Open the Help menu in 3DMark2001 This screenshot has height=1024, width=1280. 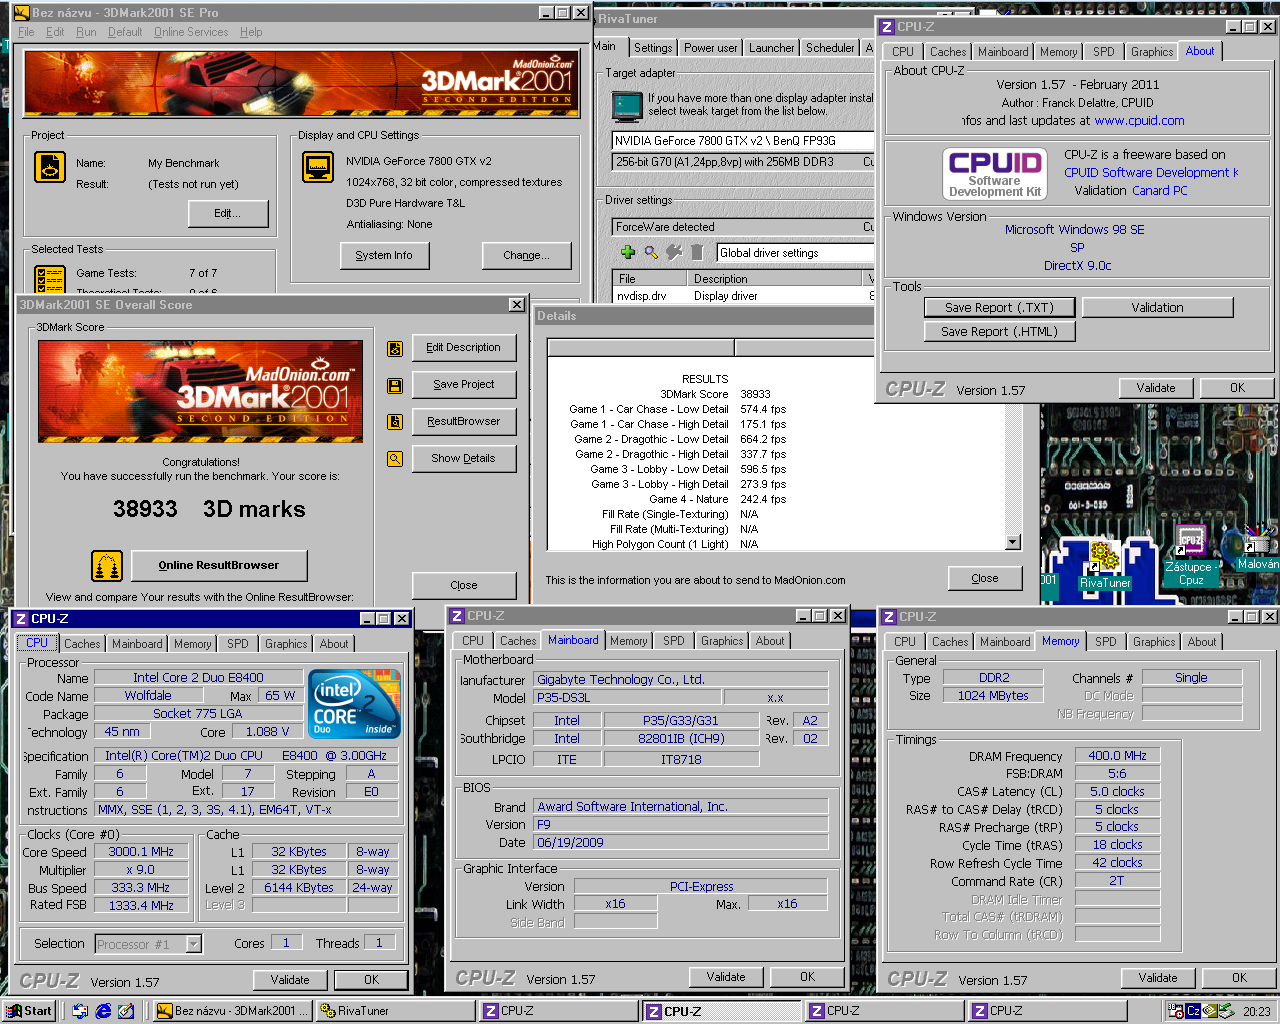tap(251, 32)
